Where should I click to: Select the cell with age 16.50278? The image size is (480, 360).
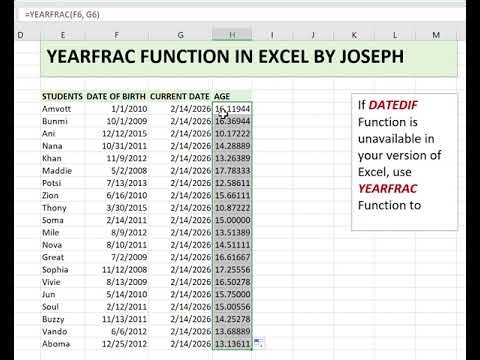232,282
